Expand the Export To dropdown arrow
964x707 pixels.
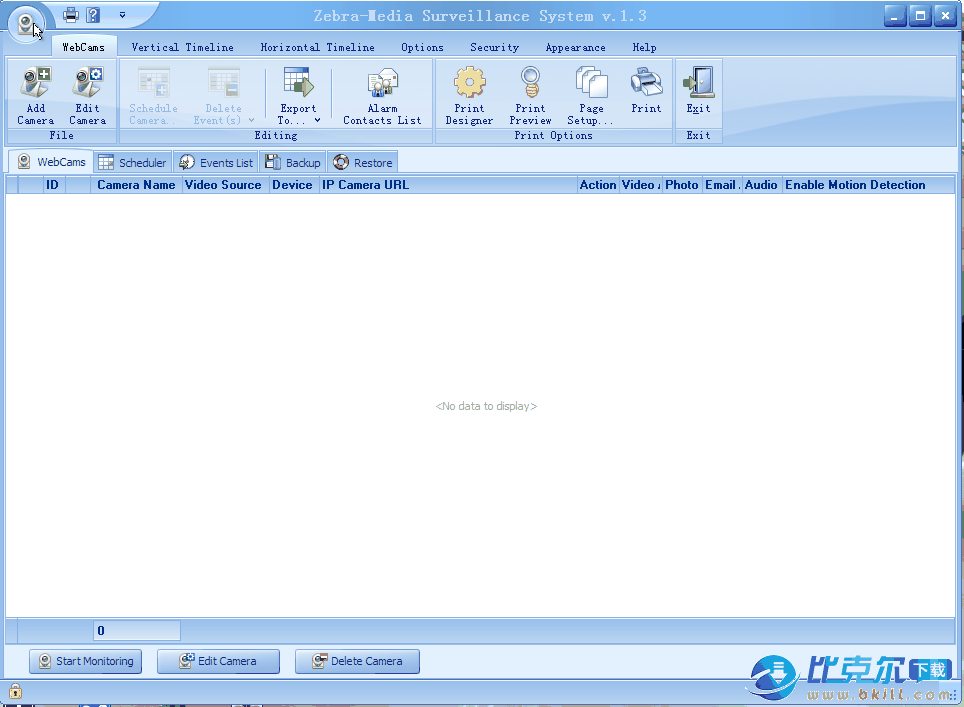pyautogui.click(x=317, y=120)
